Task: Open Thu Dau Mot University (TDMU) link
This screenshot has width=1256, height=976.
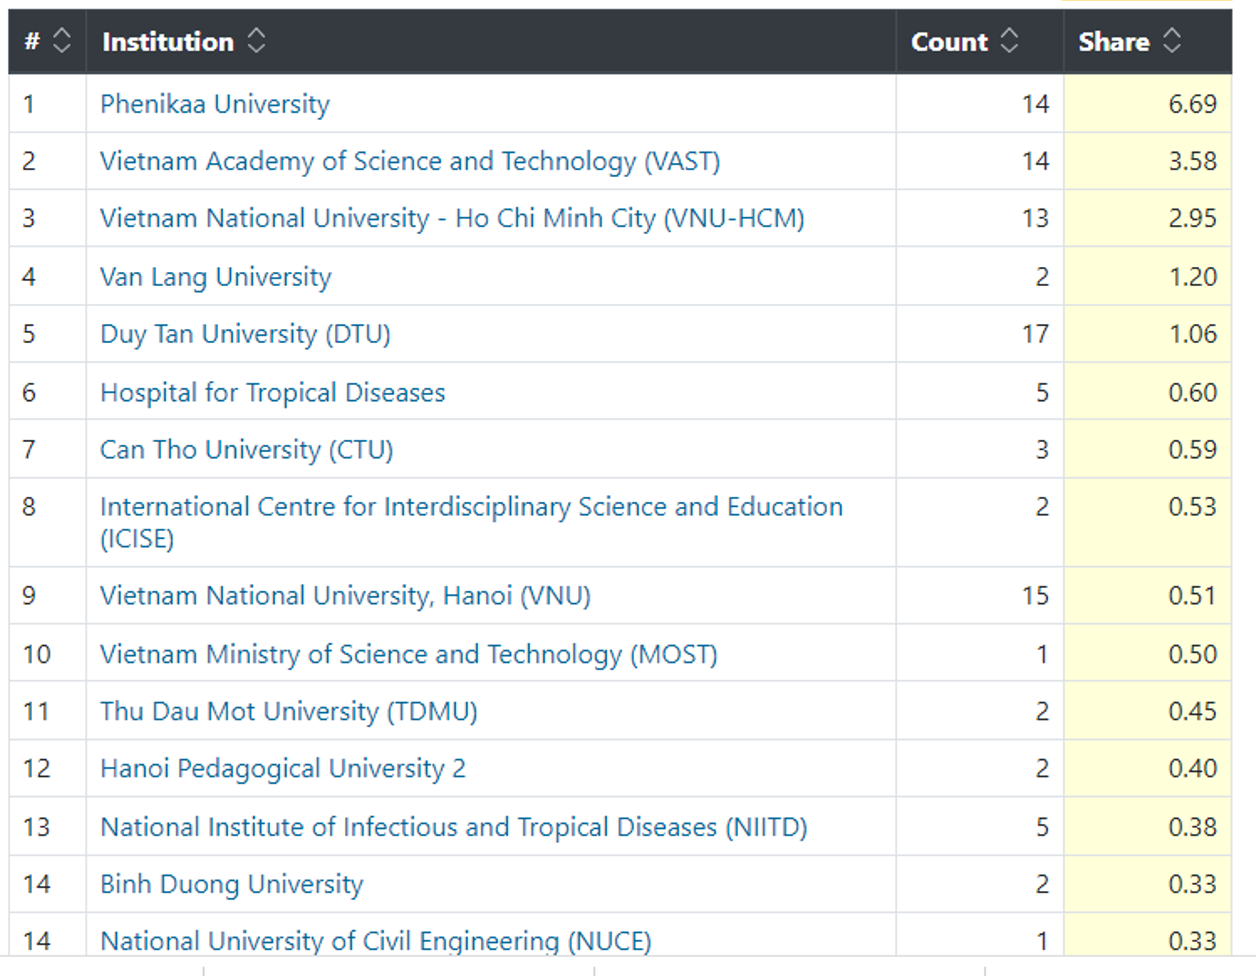Action: (x=289, y=711)
